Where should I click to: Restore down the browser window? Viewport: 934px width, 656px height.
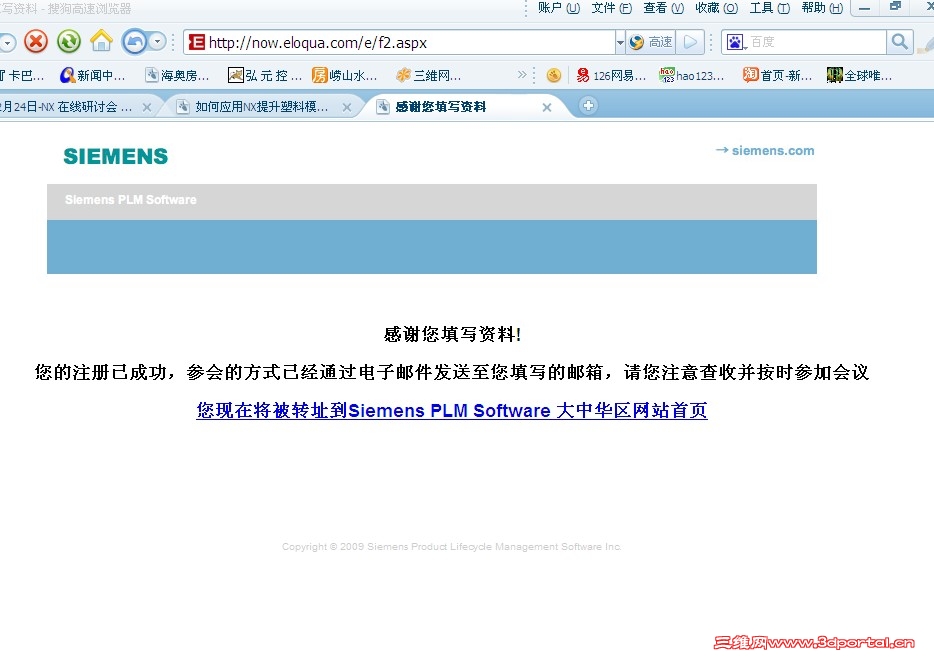(x=895, y=7)
